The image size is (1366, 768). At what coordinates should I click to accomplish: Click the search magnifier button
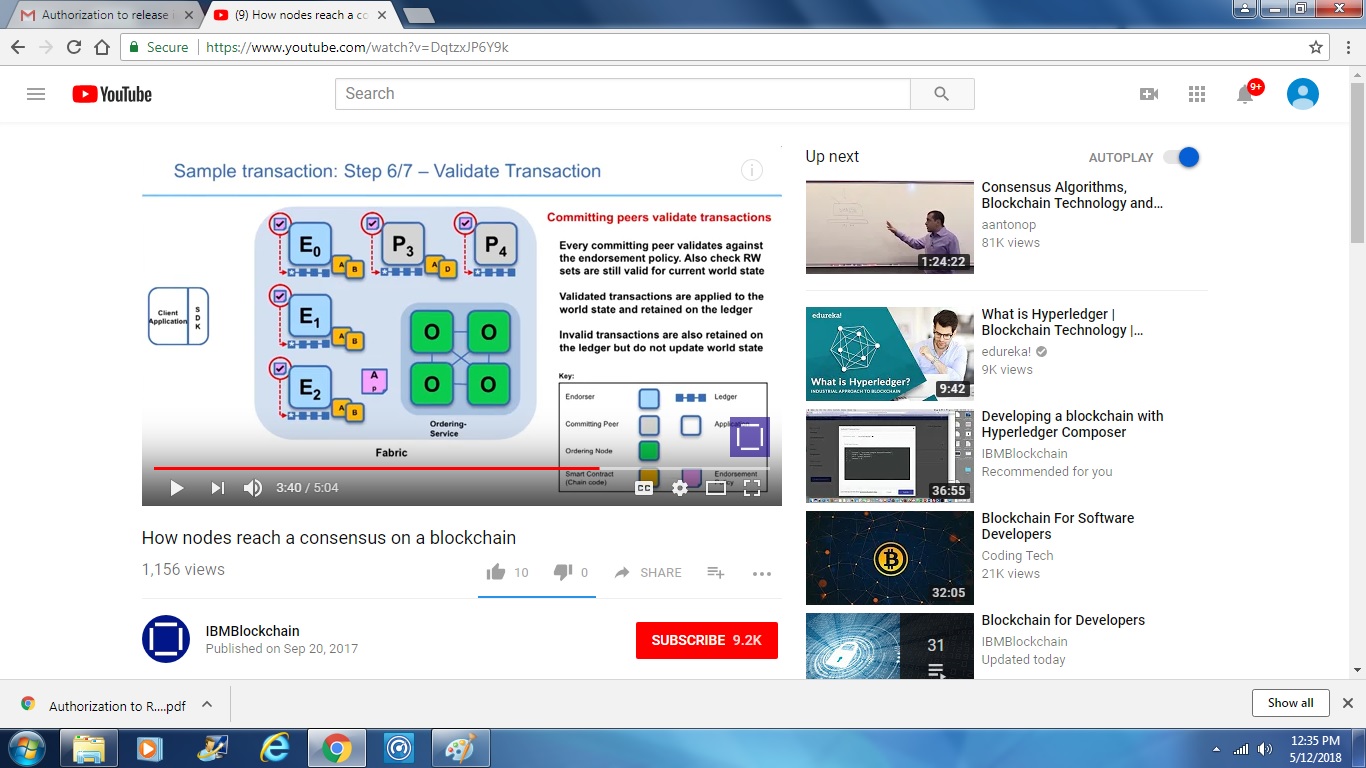pyautogui.click(x=941, y=94)
